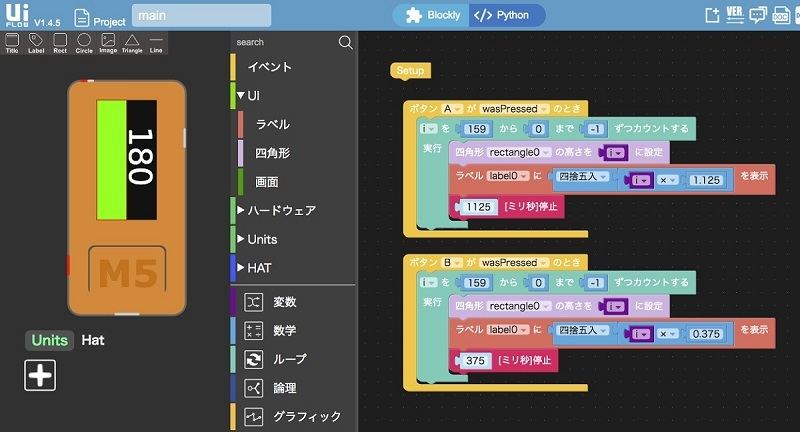Click the search magnifier icon

(345, 42)
